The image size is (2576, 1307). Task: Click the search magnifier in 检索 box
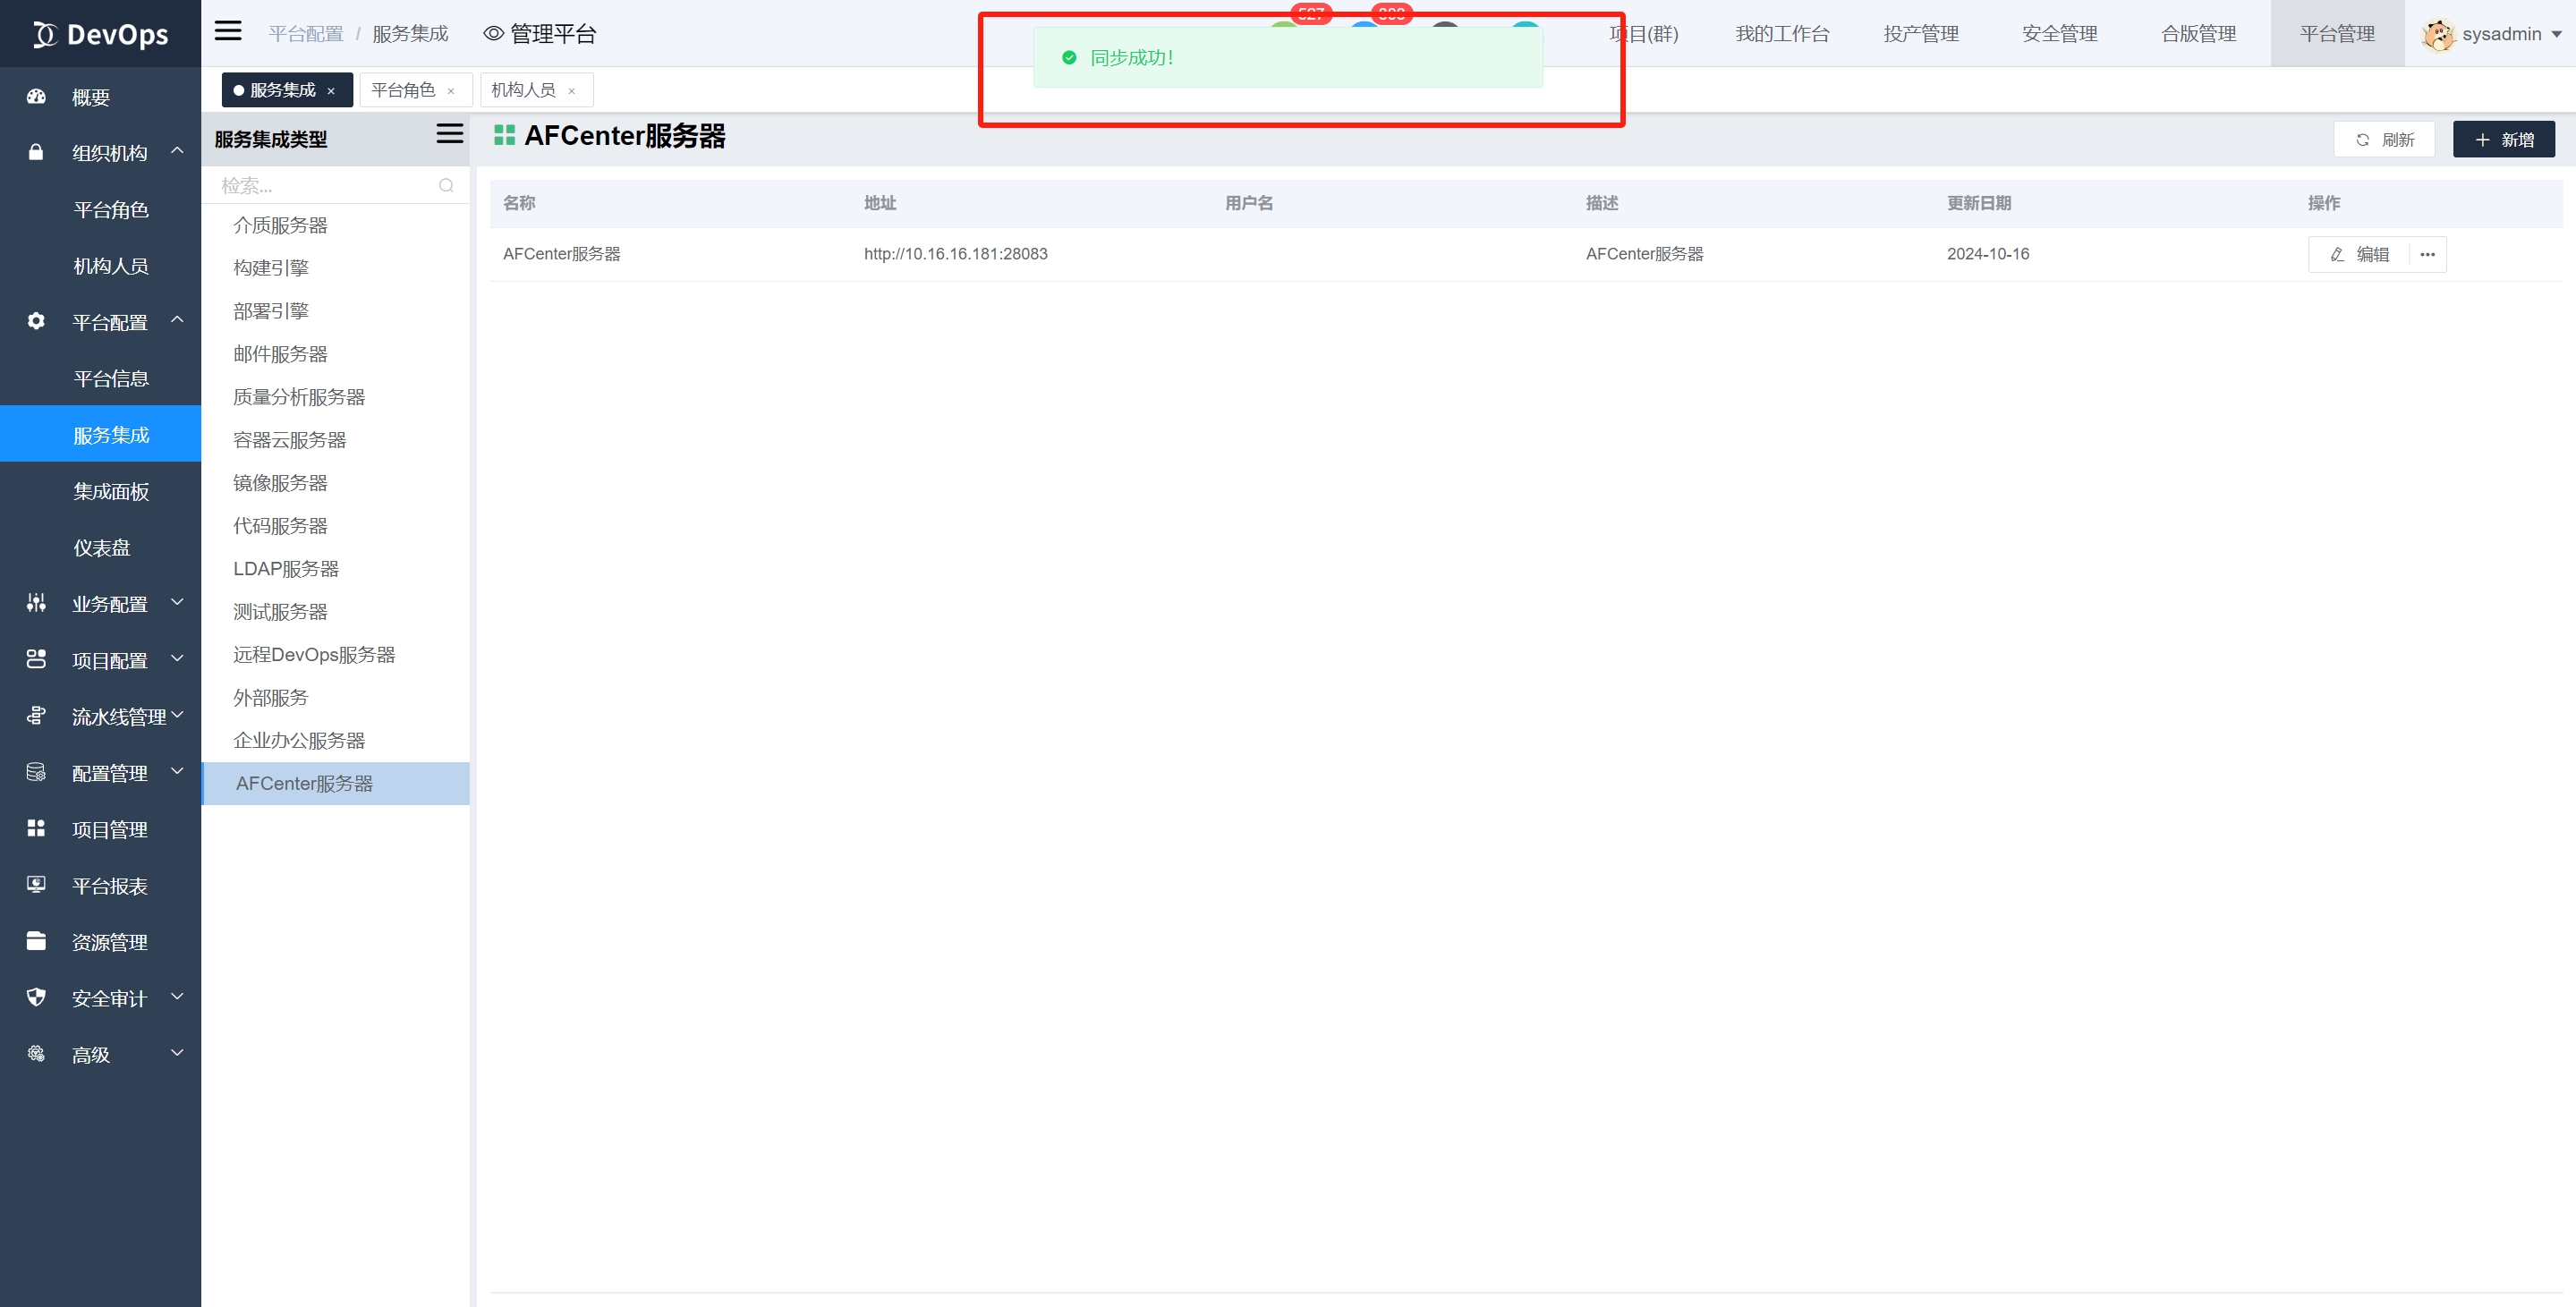click(446, 185)
